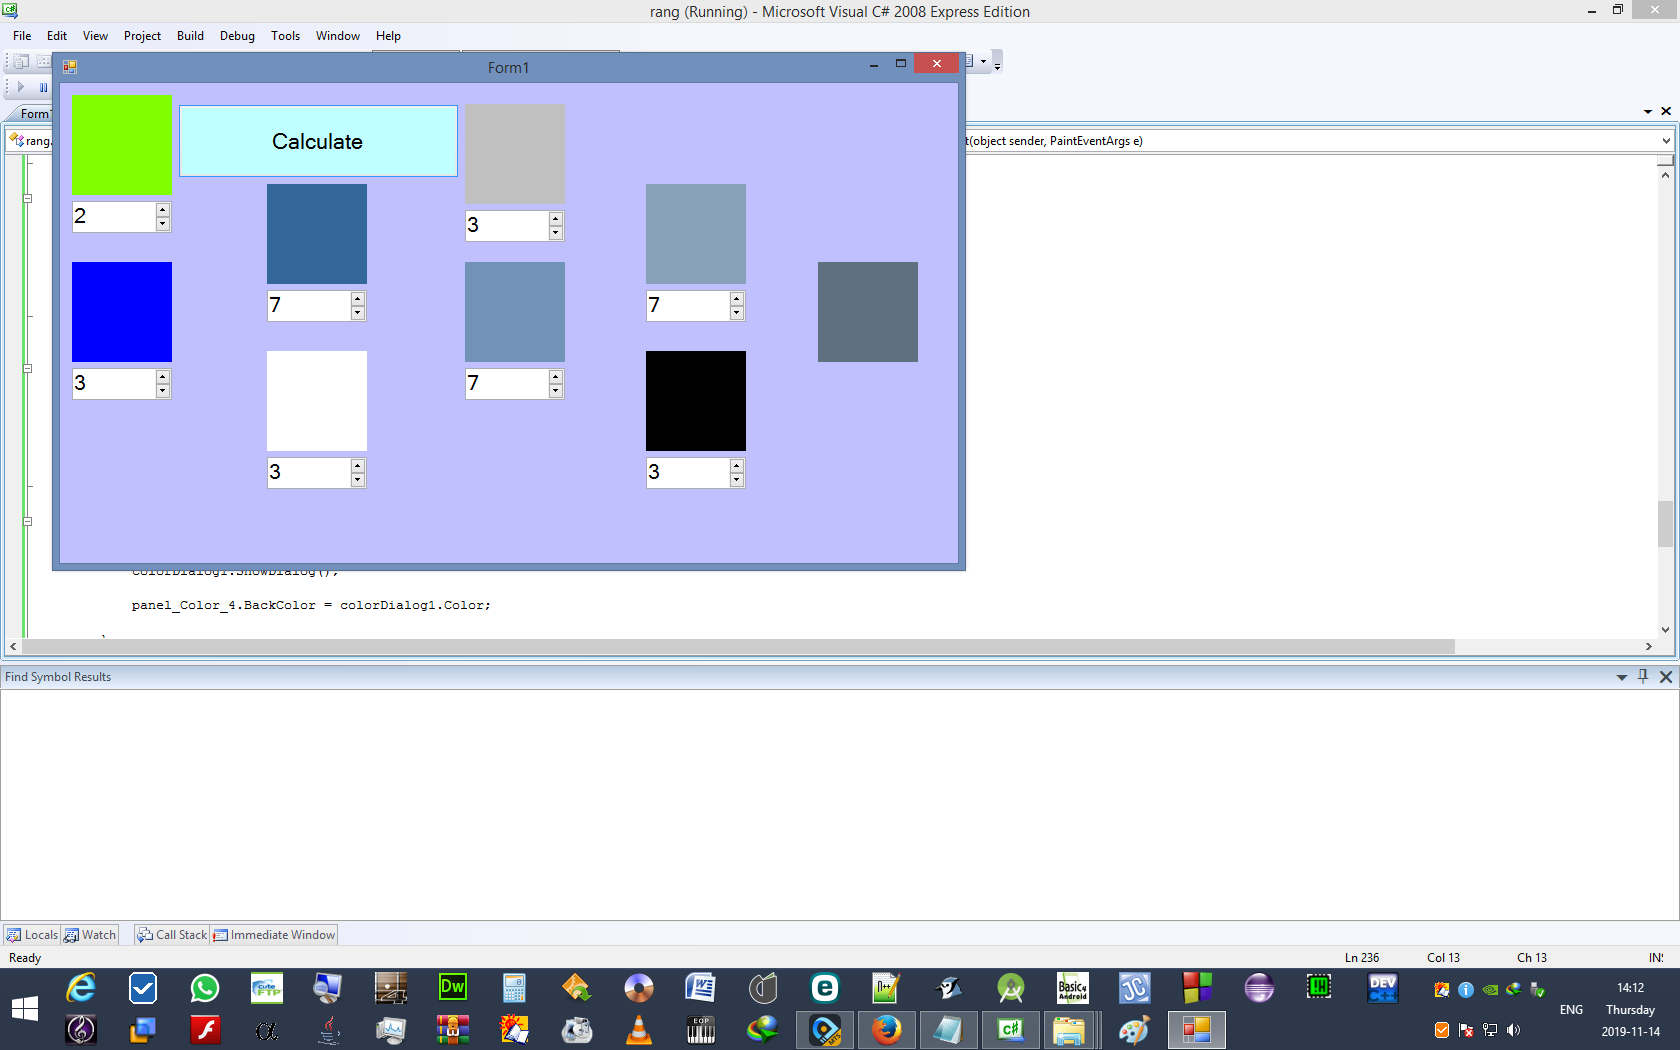Open Android Studio from the taskbar
The height and width of the screenshot is (1050, 1680).
coord(1010,989)
